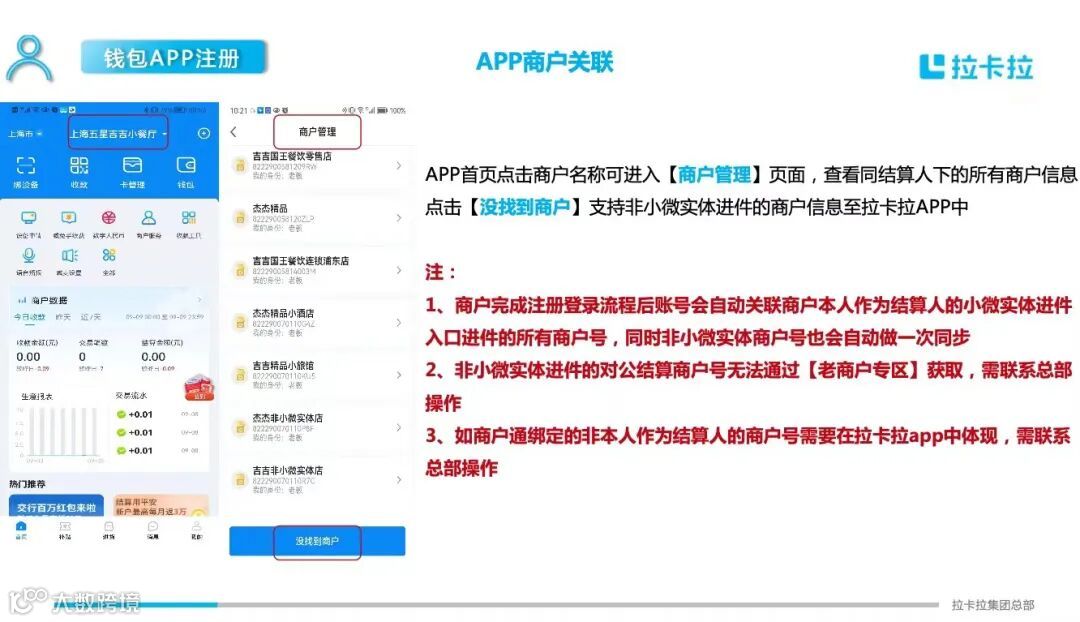The width and height of the screenshot is (1080, 622).
Task: Tap the shop icon beside 杰杰精品
Action: [240, 218]
